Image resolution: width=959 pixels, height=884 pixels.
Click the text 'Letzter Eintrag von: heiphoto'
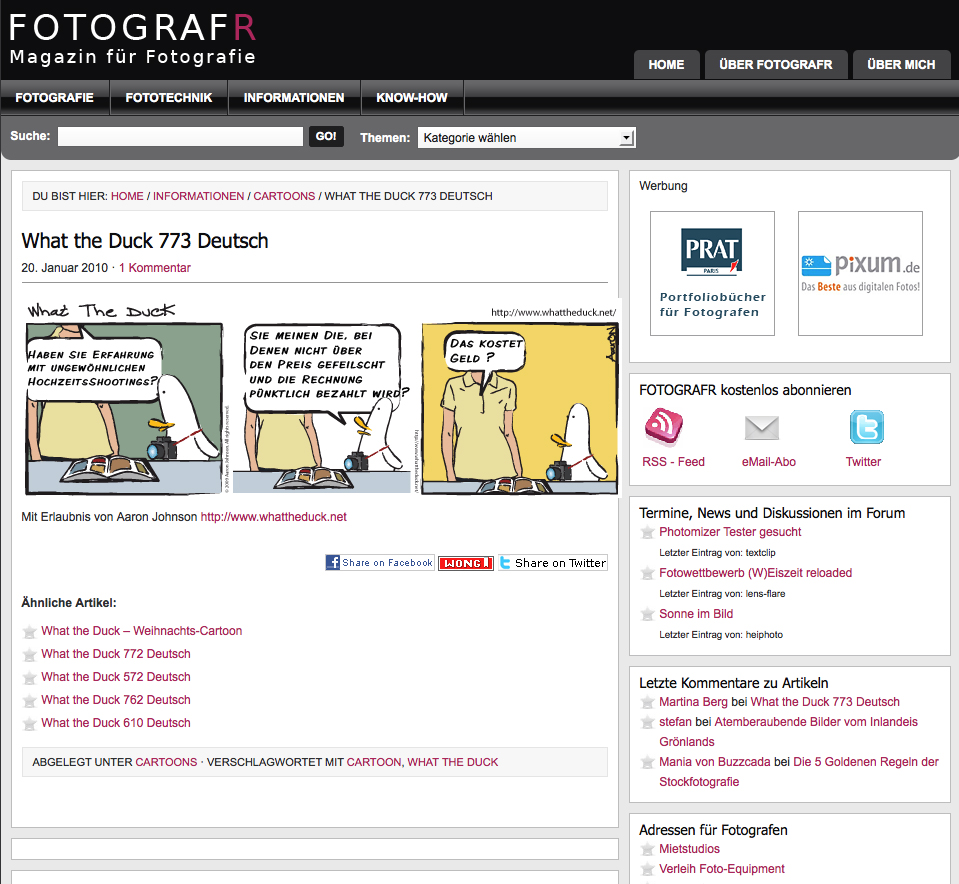click(x=721, y=635)
